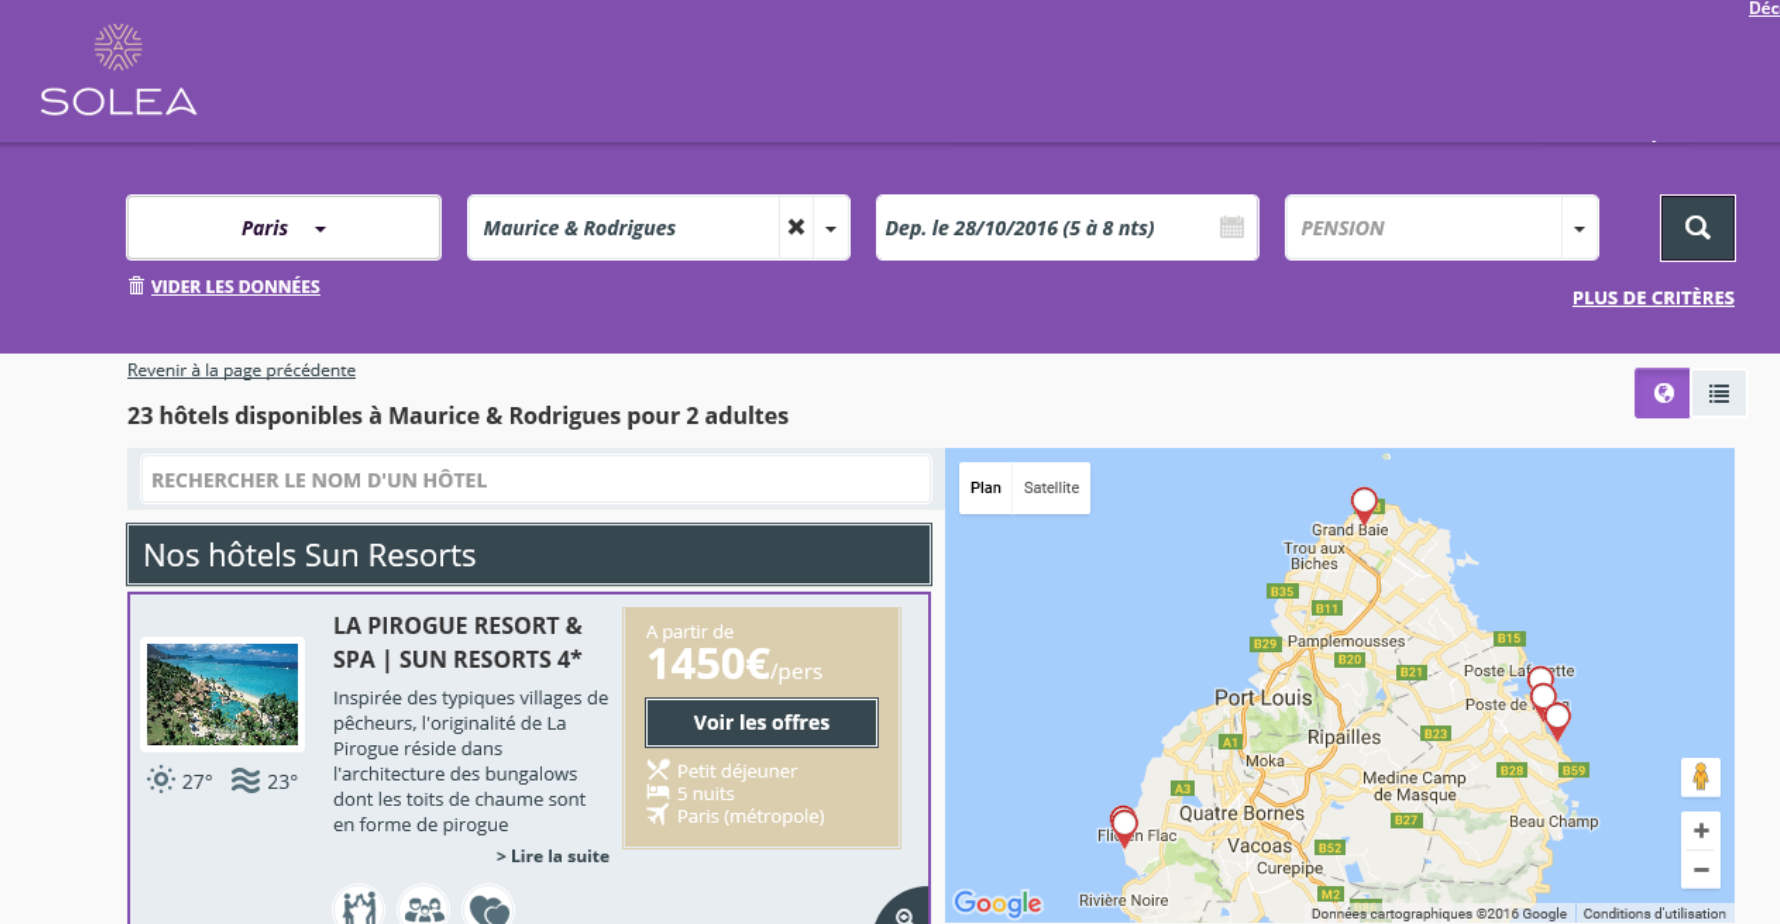Click the Voir les offres button

tap(761, 723)
